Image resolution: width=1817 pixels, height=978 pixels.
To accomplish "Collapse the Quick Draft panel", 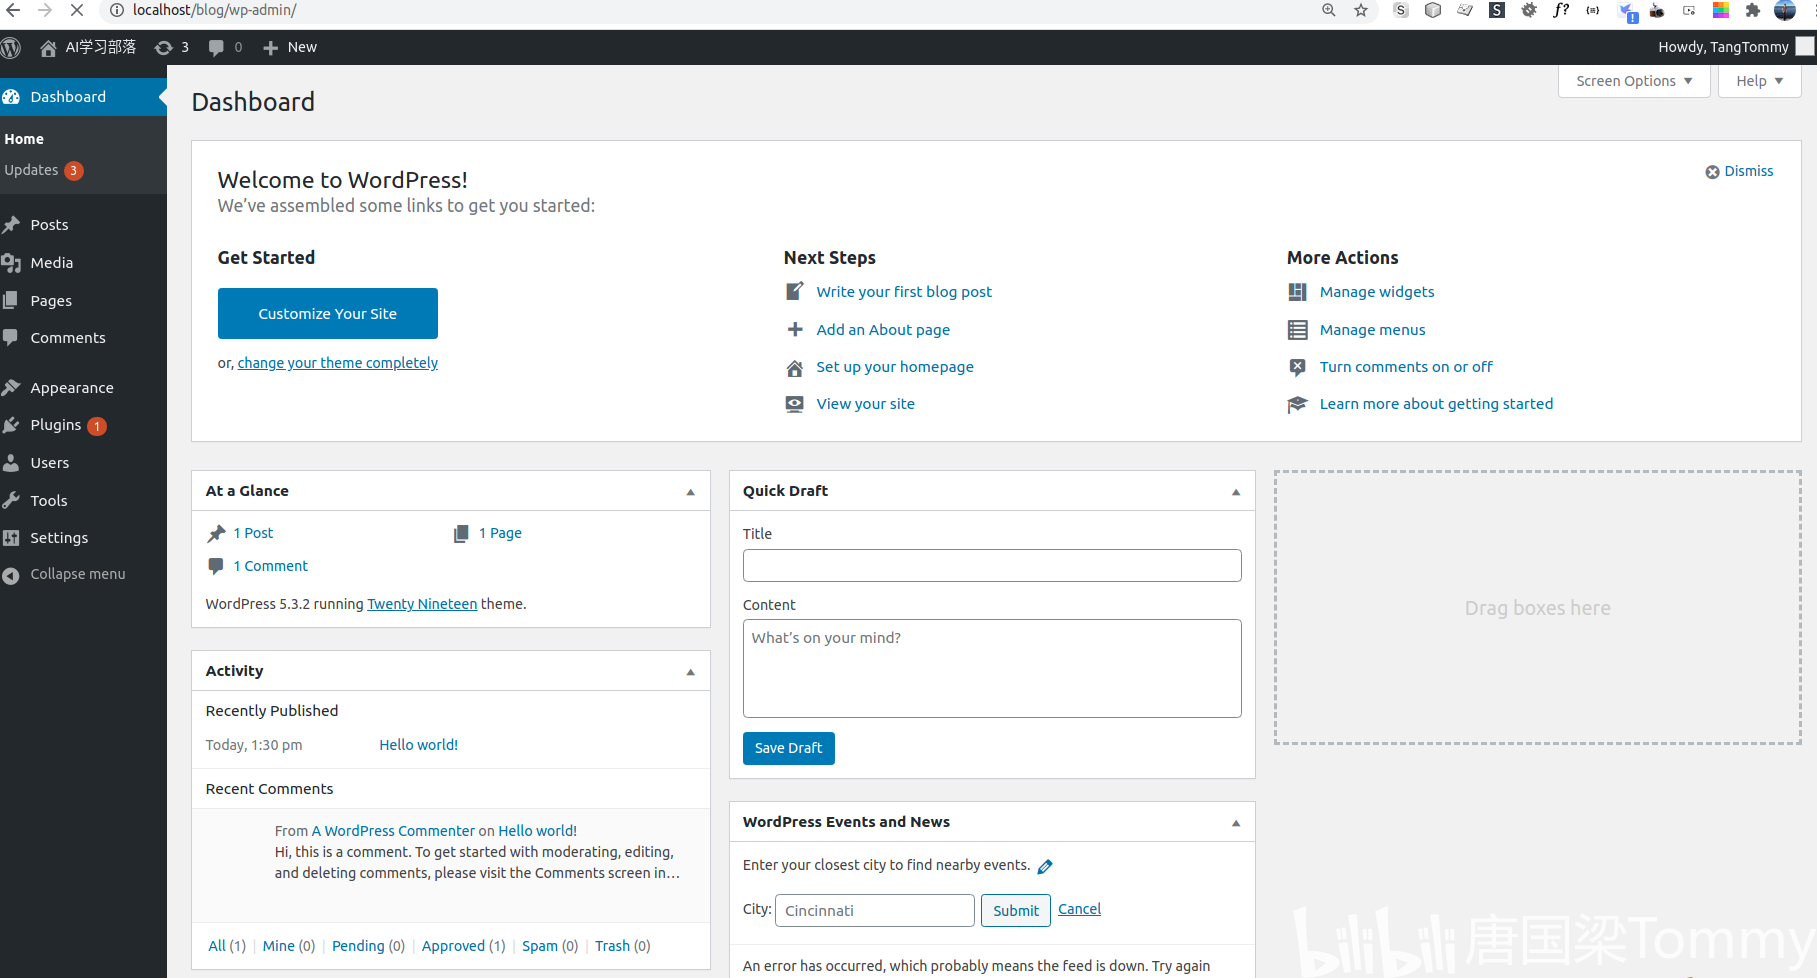I will 1236,492.
